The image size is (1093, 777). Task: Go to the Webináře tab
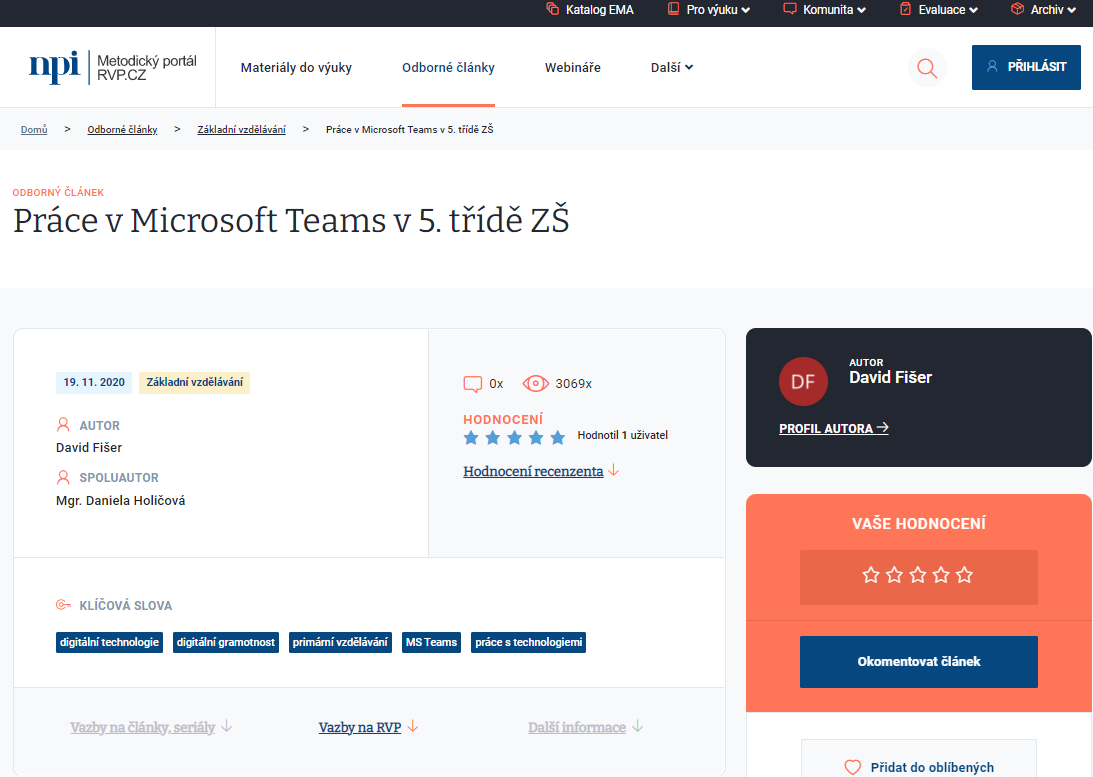pyautogui.click(x=572, y=68)
